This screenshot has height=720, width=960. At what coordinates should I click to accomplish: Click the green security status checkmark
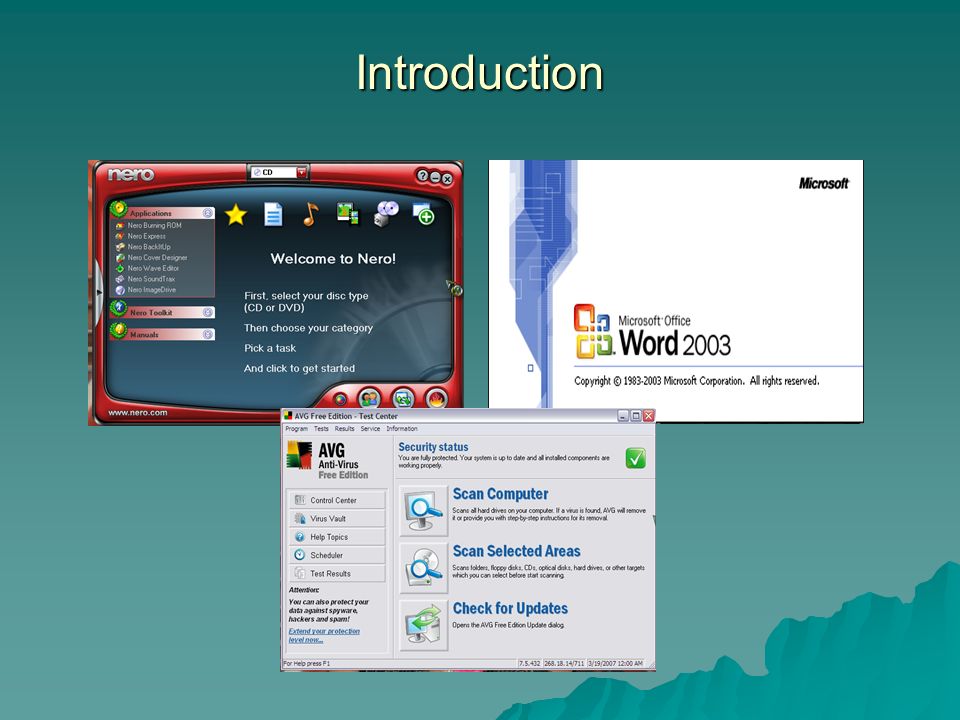pyautogui.click(x=636, y=458)
